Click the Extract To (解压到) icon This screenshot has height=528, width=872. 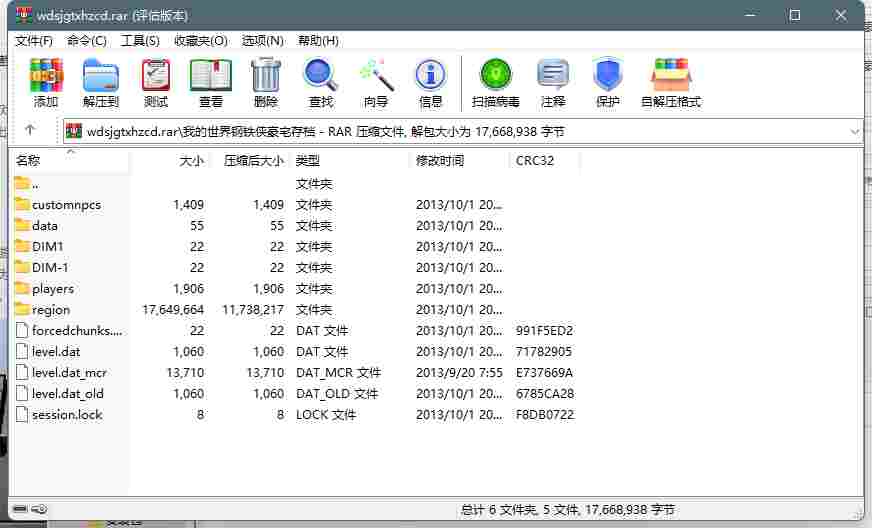point(101,76)
